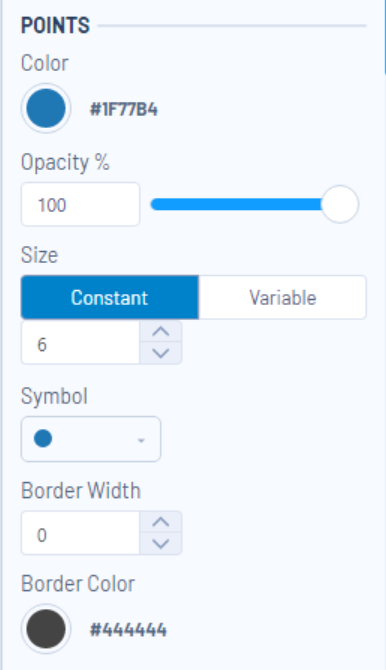Click the panel's vertical scrollbar thumb
The image size is (386, 670).
tap(385, 37)
